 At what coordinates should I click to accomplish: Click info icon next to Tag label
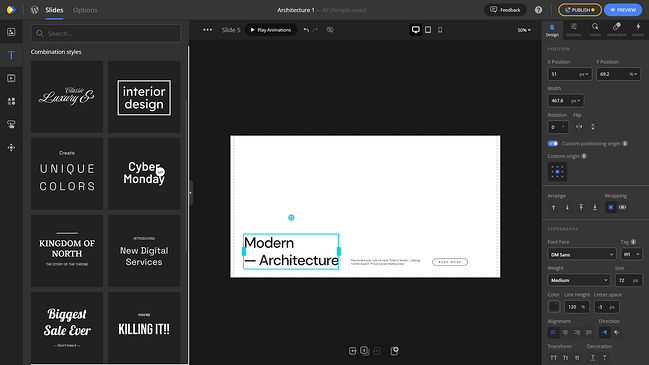point(633,242)
